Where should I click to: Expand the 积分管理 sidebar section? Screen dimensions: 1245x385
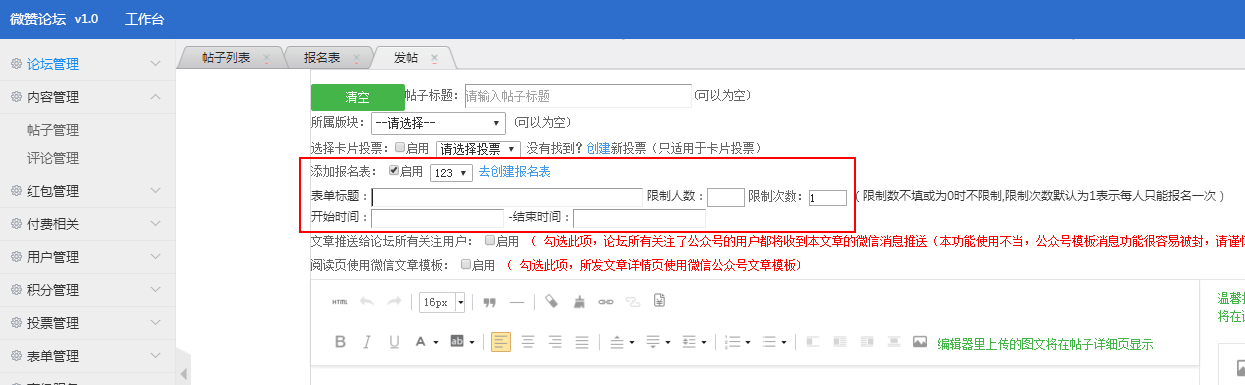click(88, 290)
